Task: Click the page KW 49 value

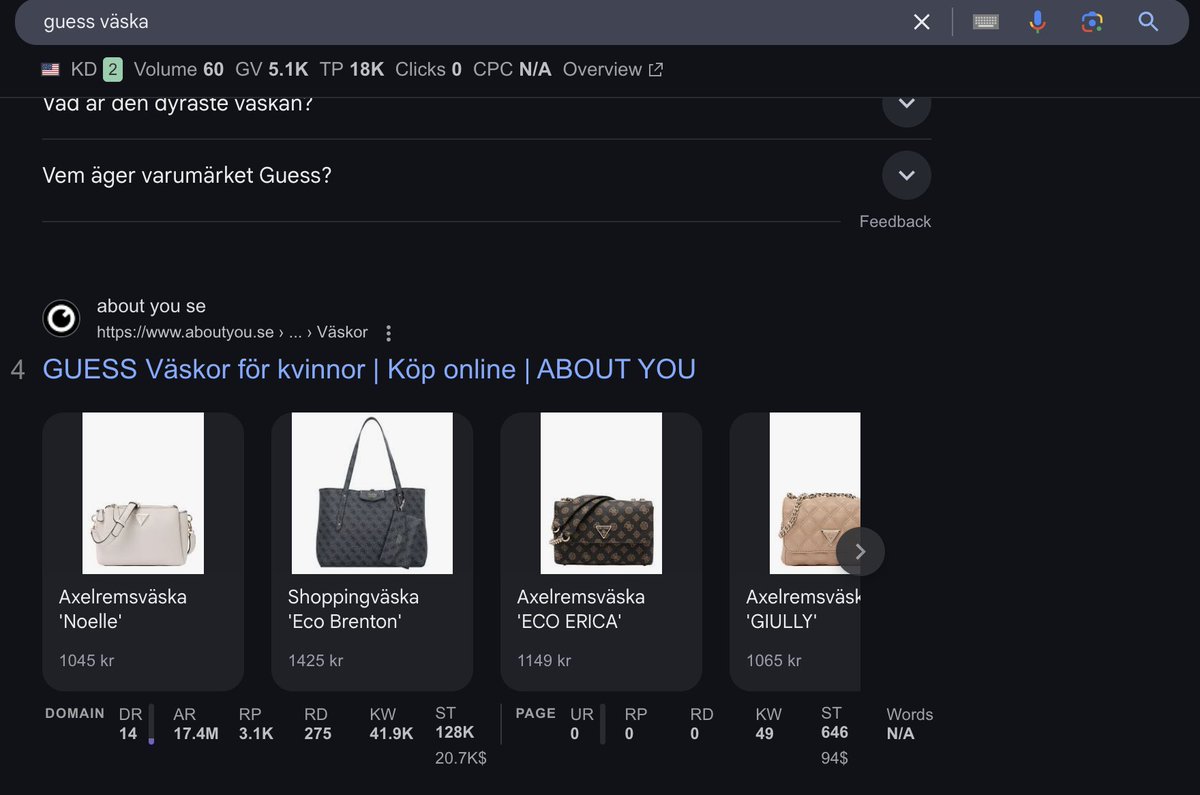Action: click(765, 734)
